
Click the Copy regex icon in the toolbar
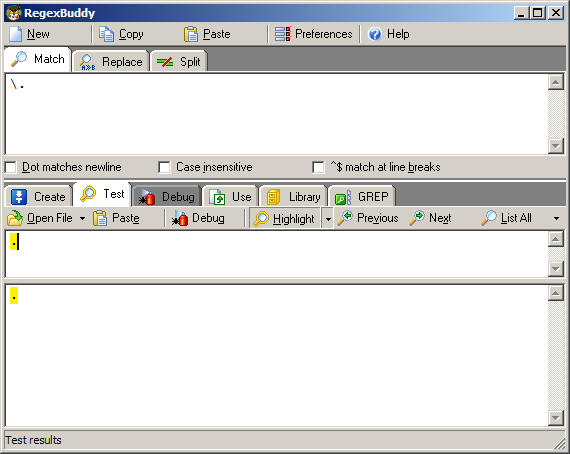click(x=107, y=34)
